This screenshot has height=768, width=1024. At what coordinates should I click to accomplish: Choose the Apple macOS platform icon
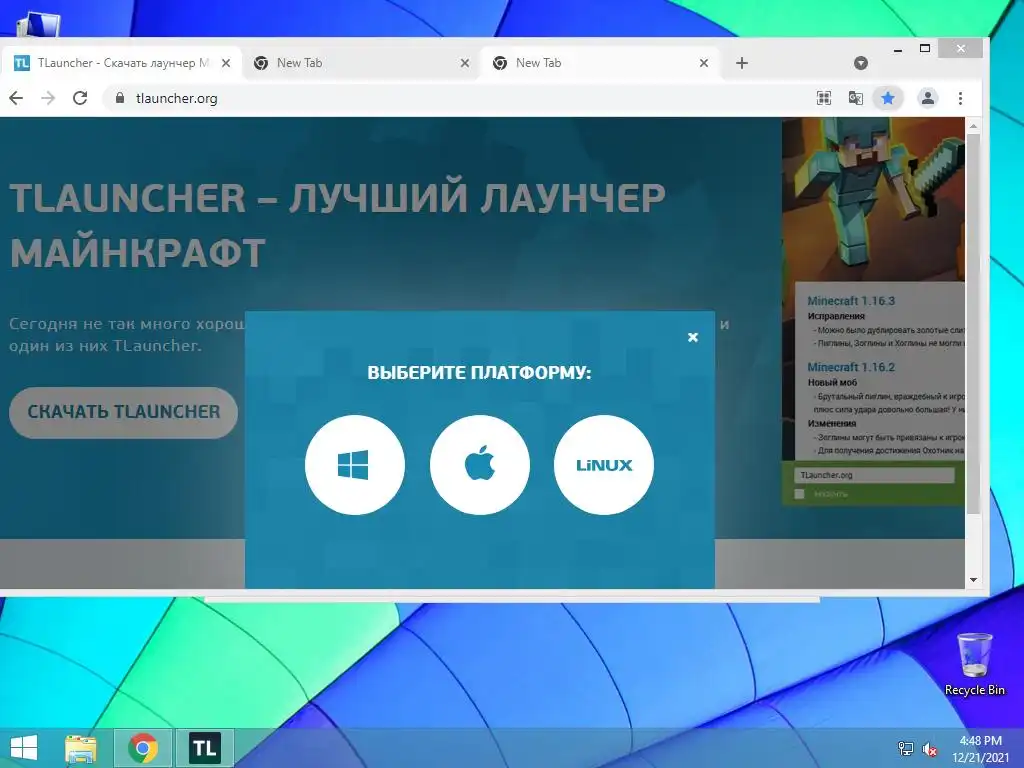(x=479, y=465)
